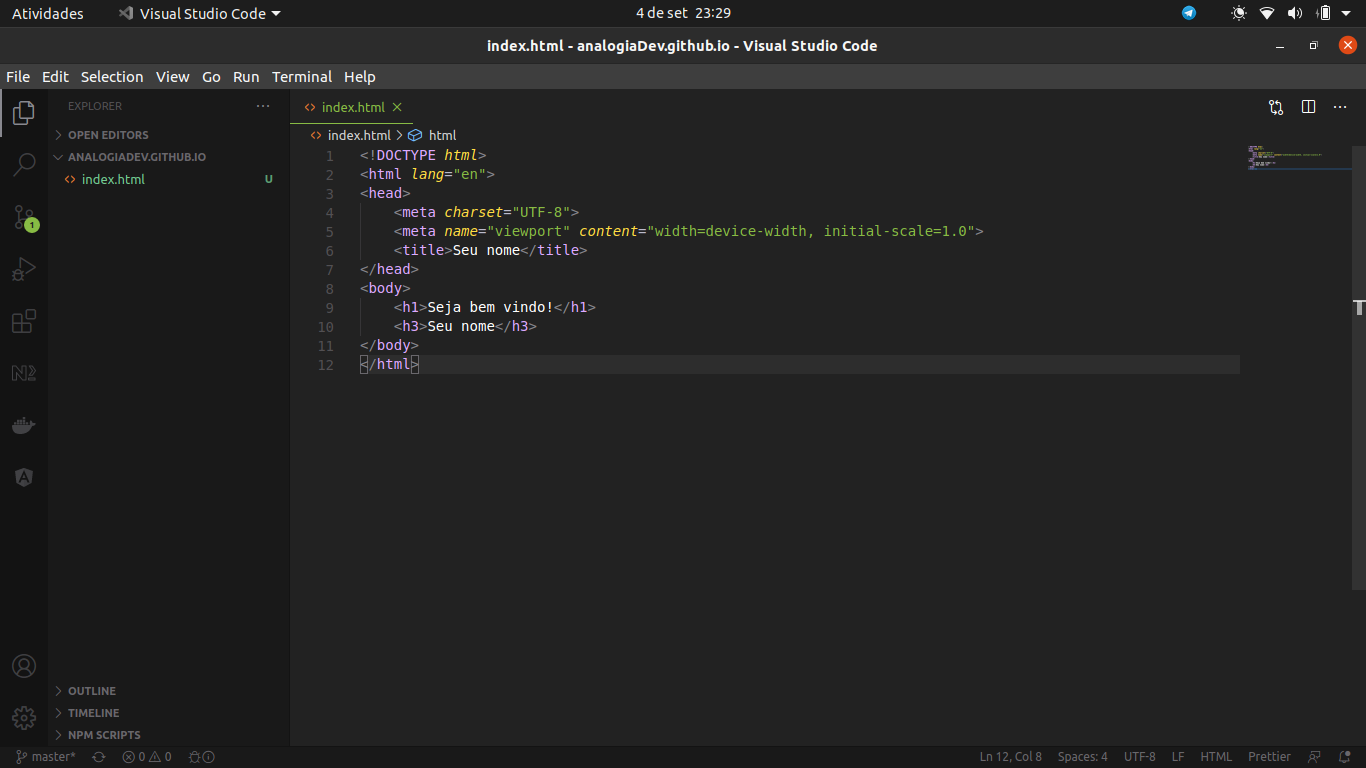Screen dimensions: 1366x768
Task: Click the volume icon in top bar
Action: (x=1295, y=13)
